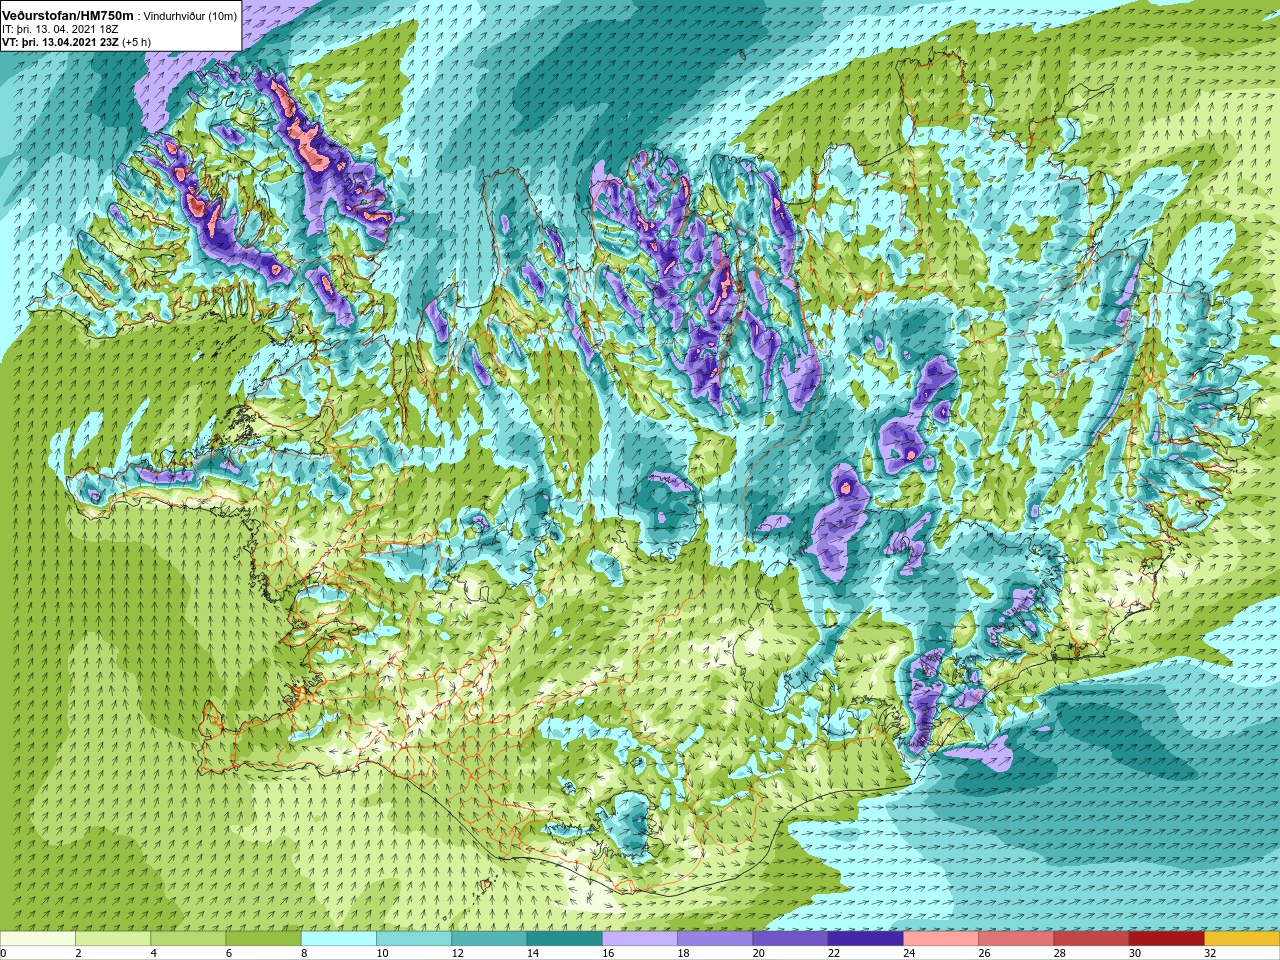Click the legend value 20
This screenshot has height=960, width=1280.
point(759,953)
